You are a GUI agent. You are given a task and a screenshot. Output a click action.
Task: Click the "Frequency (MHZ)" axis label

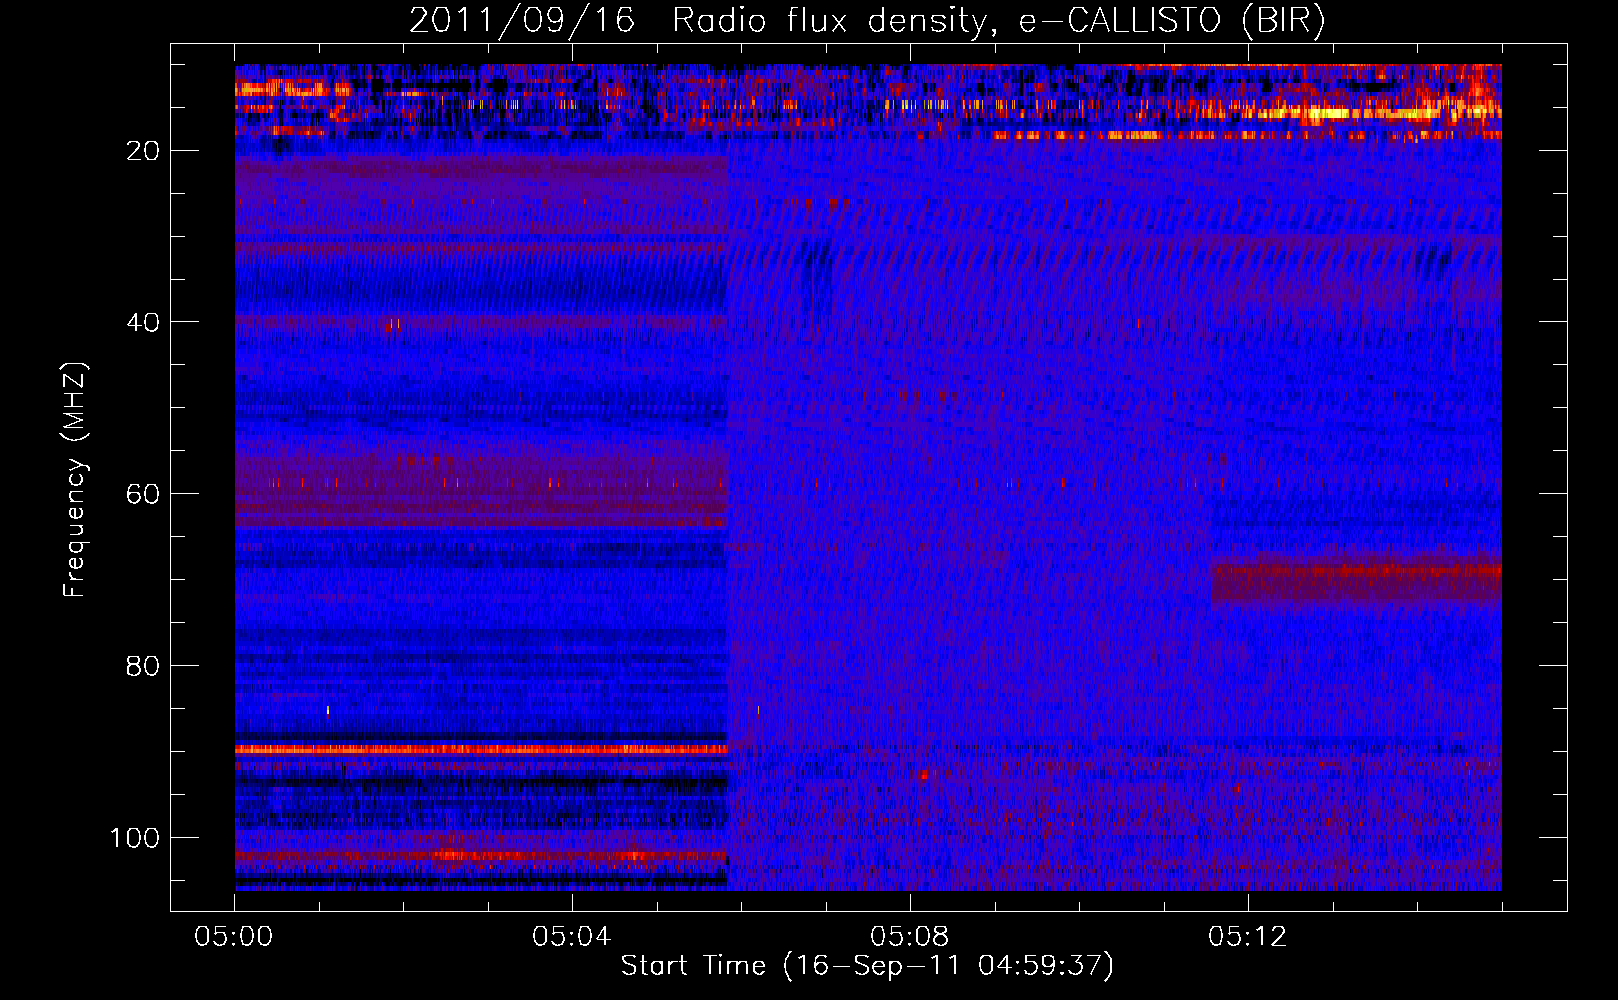tap(75, 479)
